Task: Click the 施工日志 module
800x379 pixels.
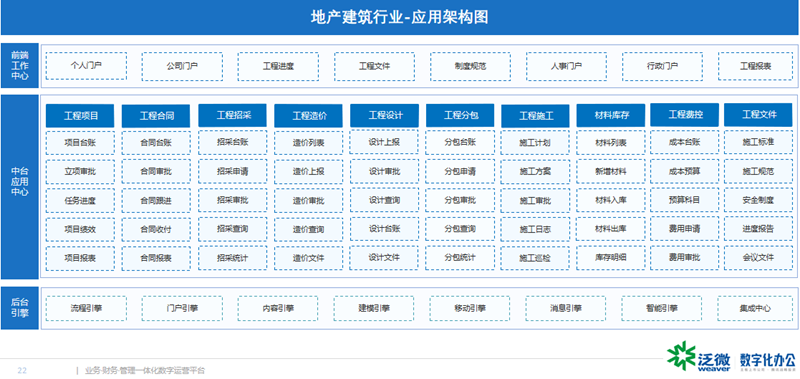Action: tap(535, 230)
